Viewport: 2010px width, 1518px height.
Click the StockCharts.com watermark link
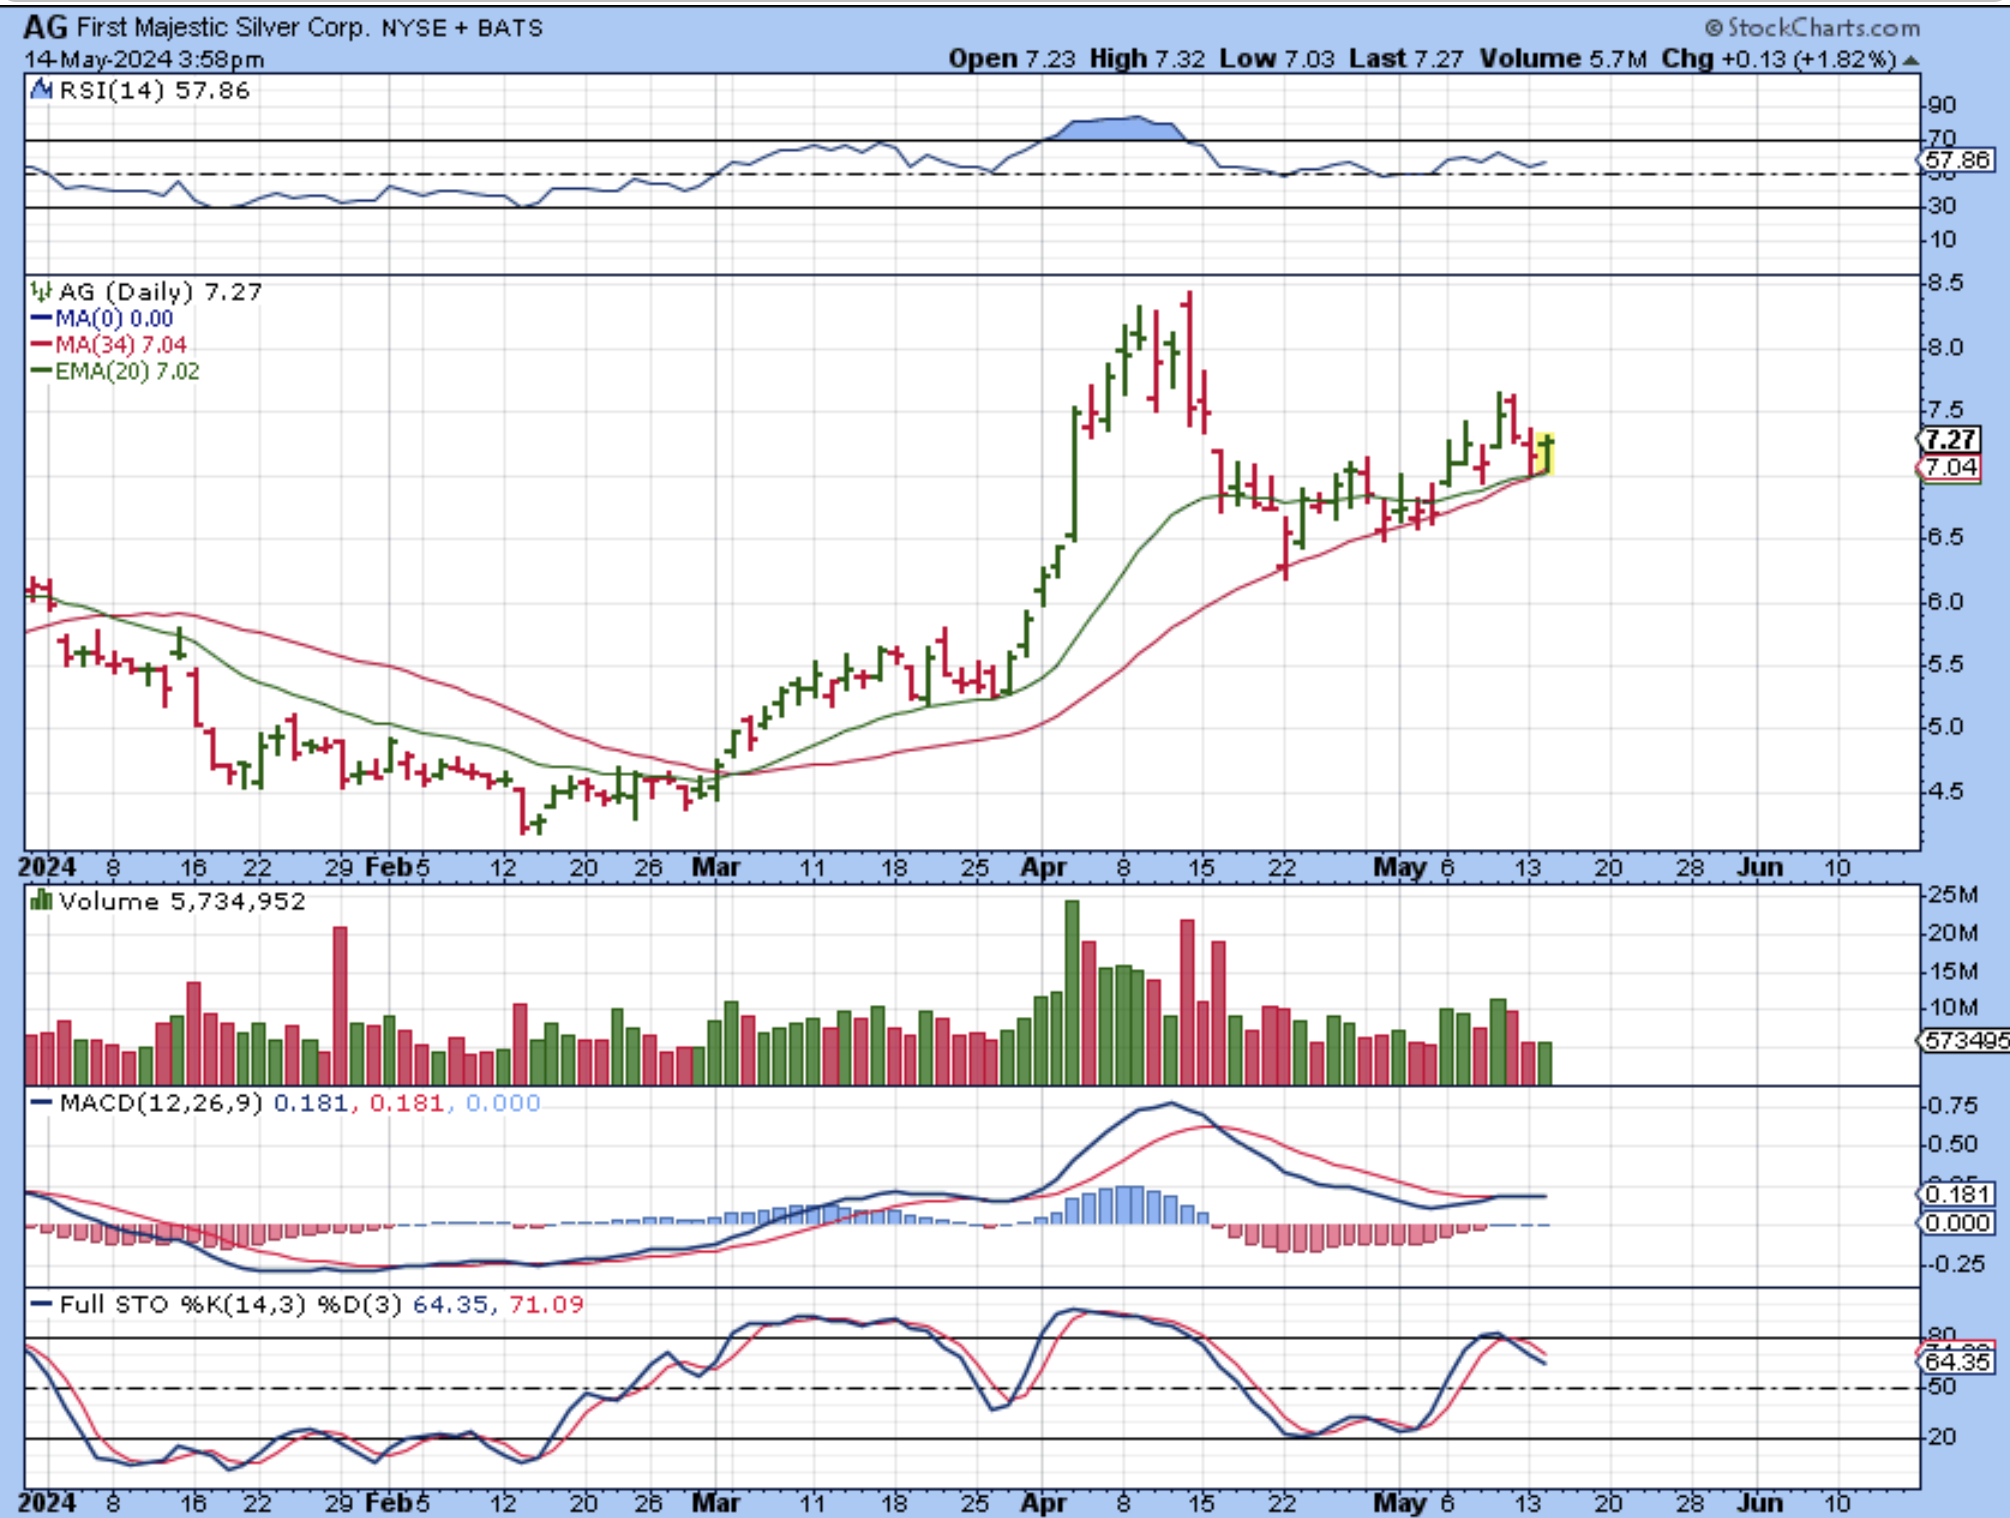1812,27
